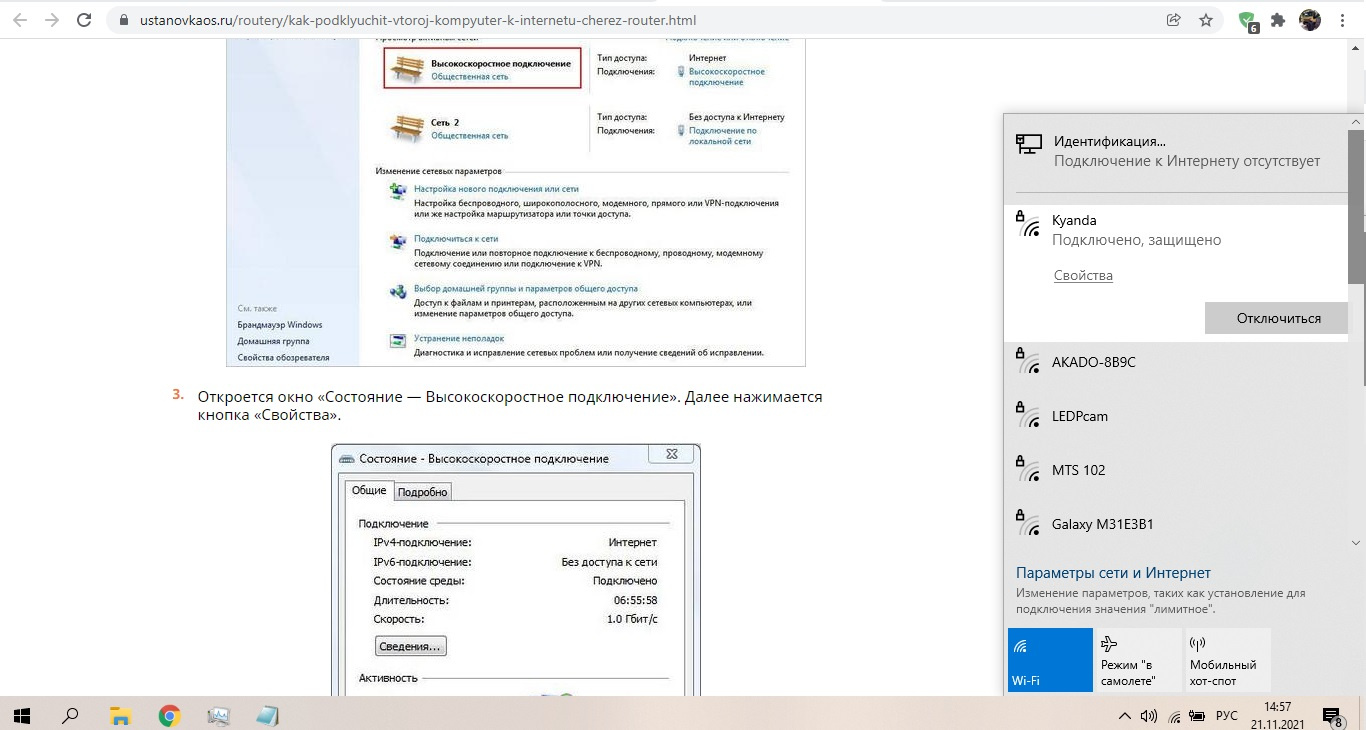Image resolution: width=1366 pixels, height=730 pixels.
Task: Click Подключиться к сети link
Action: (x=456, y=239)
